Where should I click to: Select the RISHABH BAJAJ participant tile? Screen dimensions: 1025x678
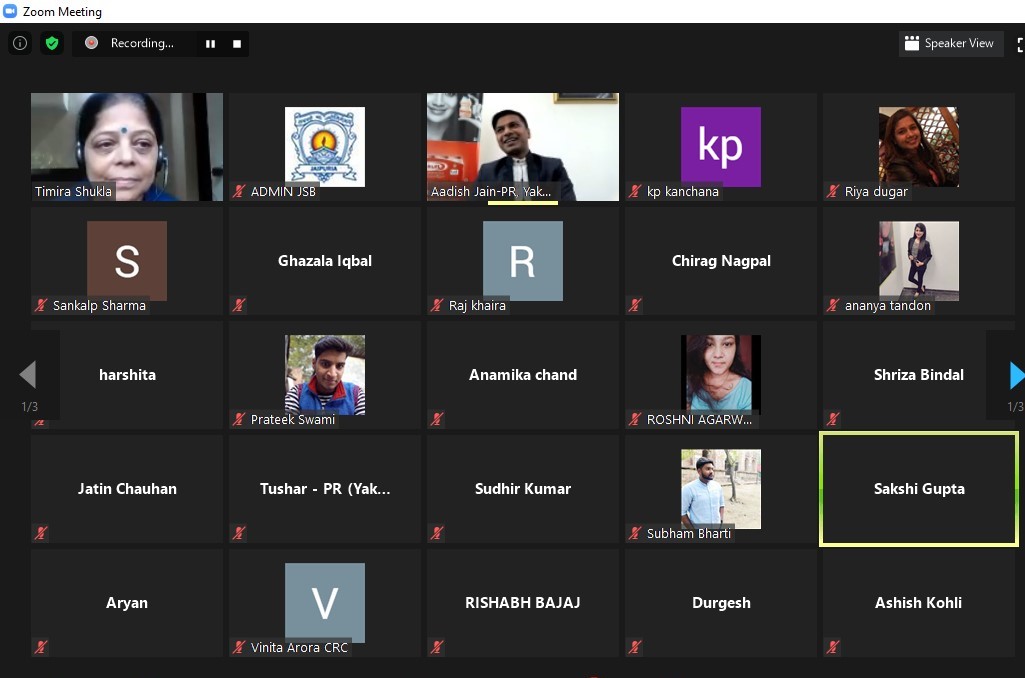[523, 603]
